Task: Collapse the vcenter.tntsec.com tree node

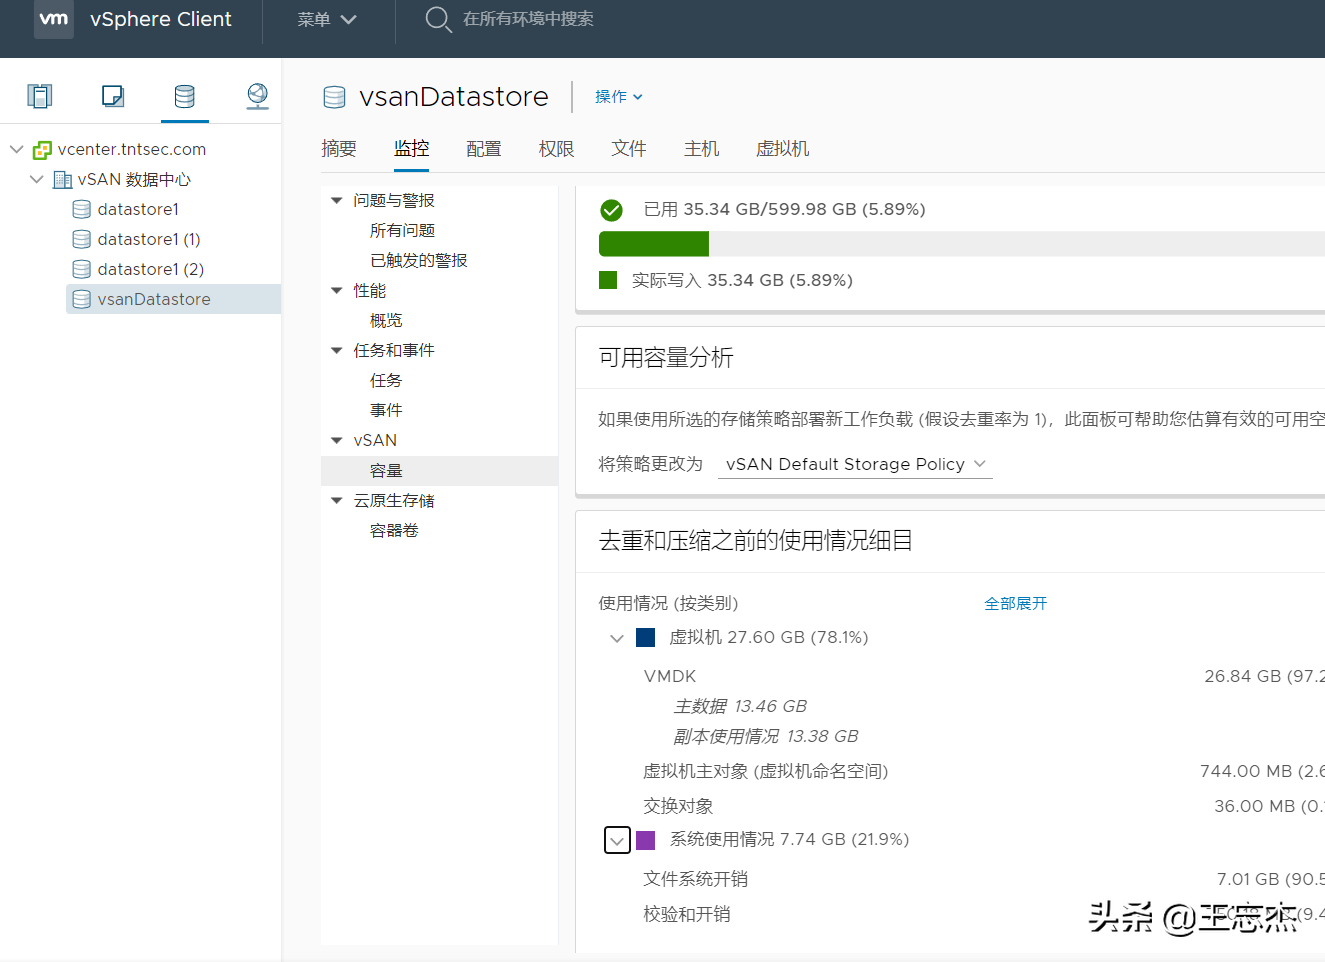Action: tap(17, 149)
